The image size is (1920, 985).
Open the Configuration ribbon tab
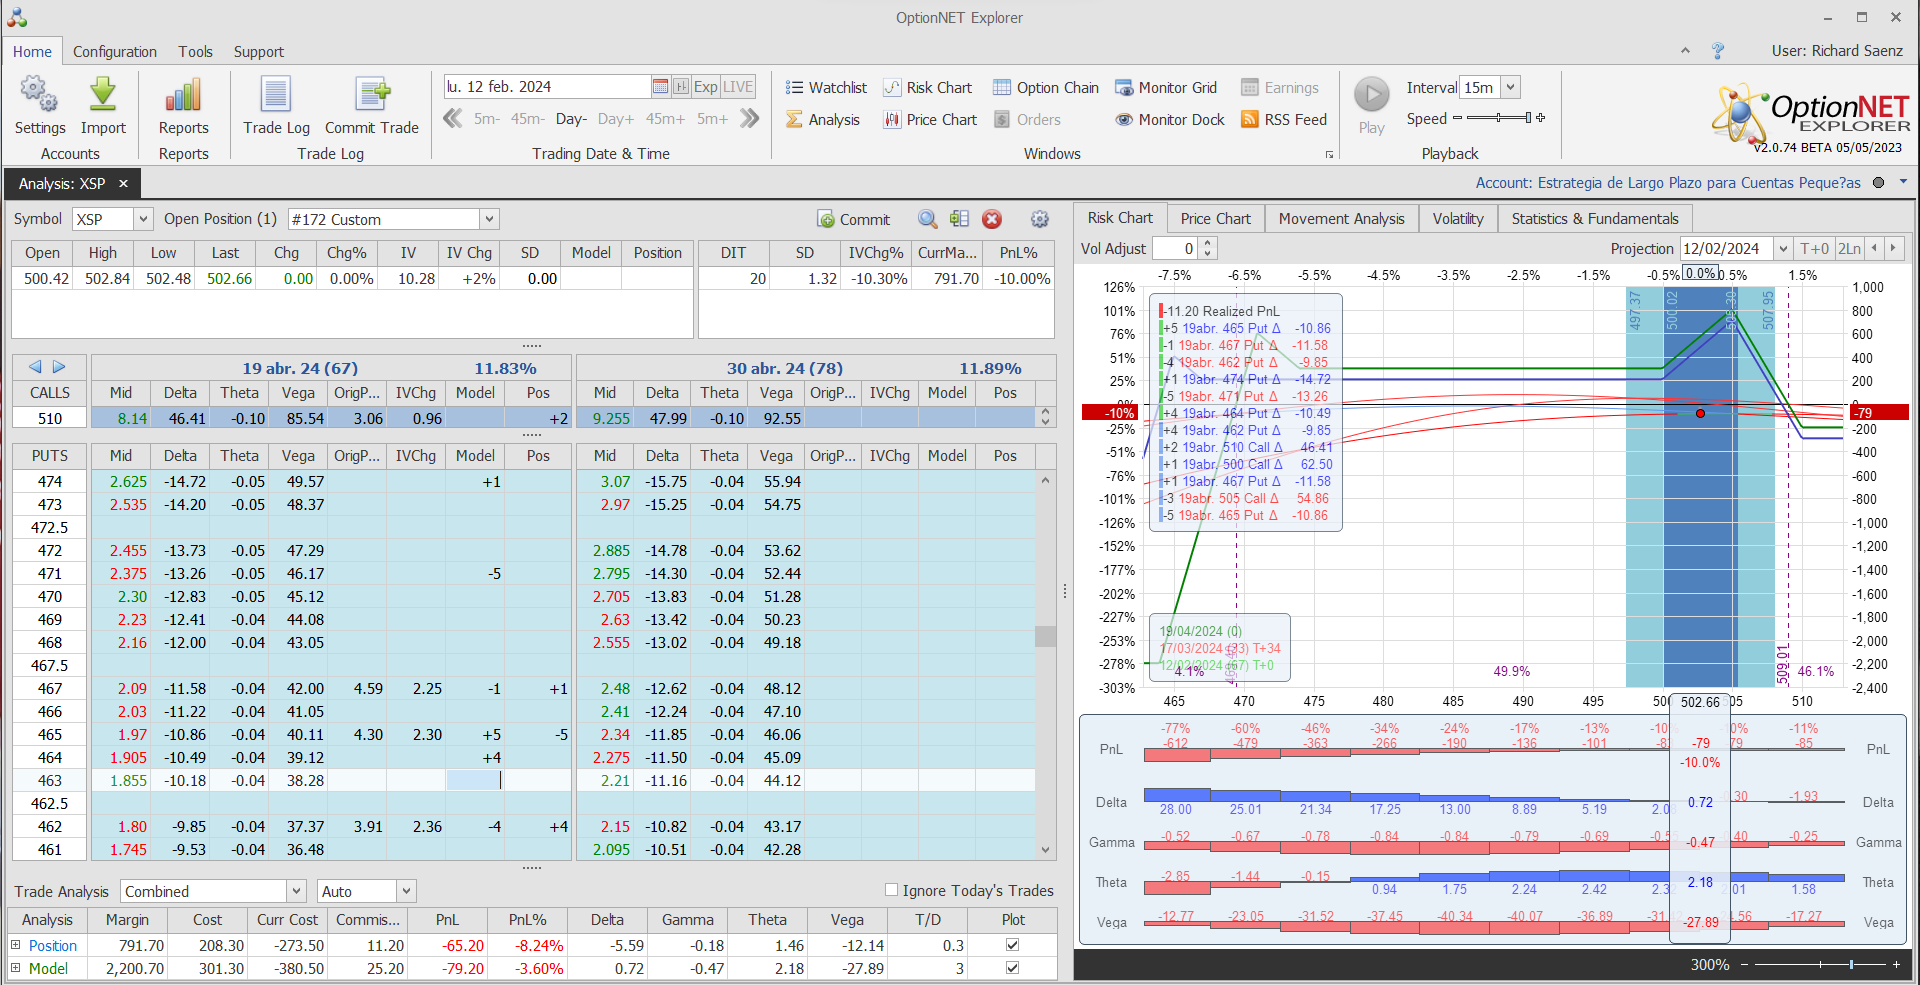click(115, 52)
